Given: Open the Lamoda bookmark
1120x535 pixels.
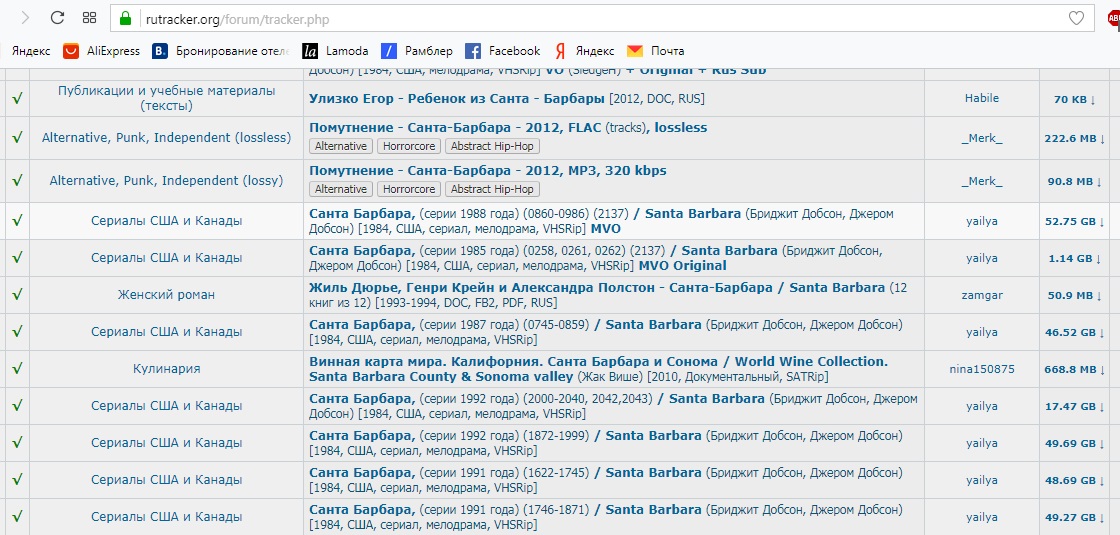Looking at the screenshot, I should click(x=335, y=51).
